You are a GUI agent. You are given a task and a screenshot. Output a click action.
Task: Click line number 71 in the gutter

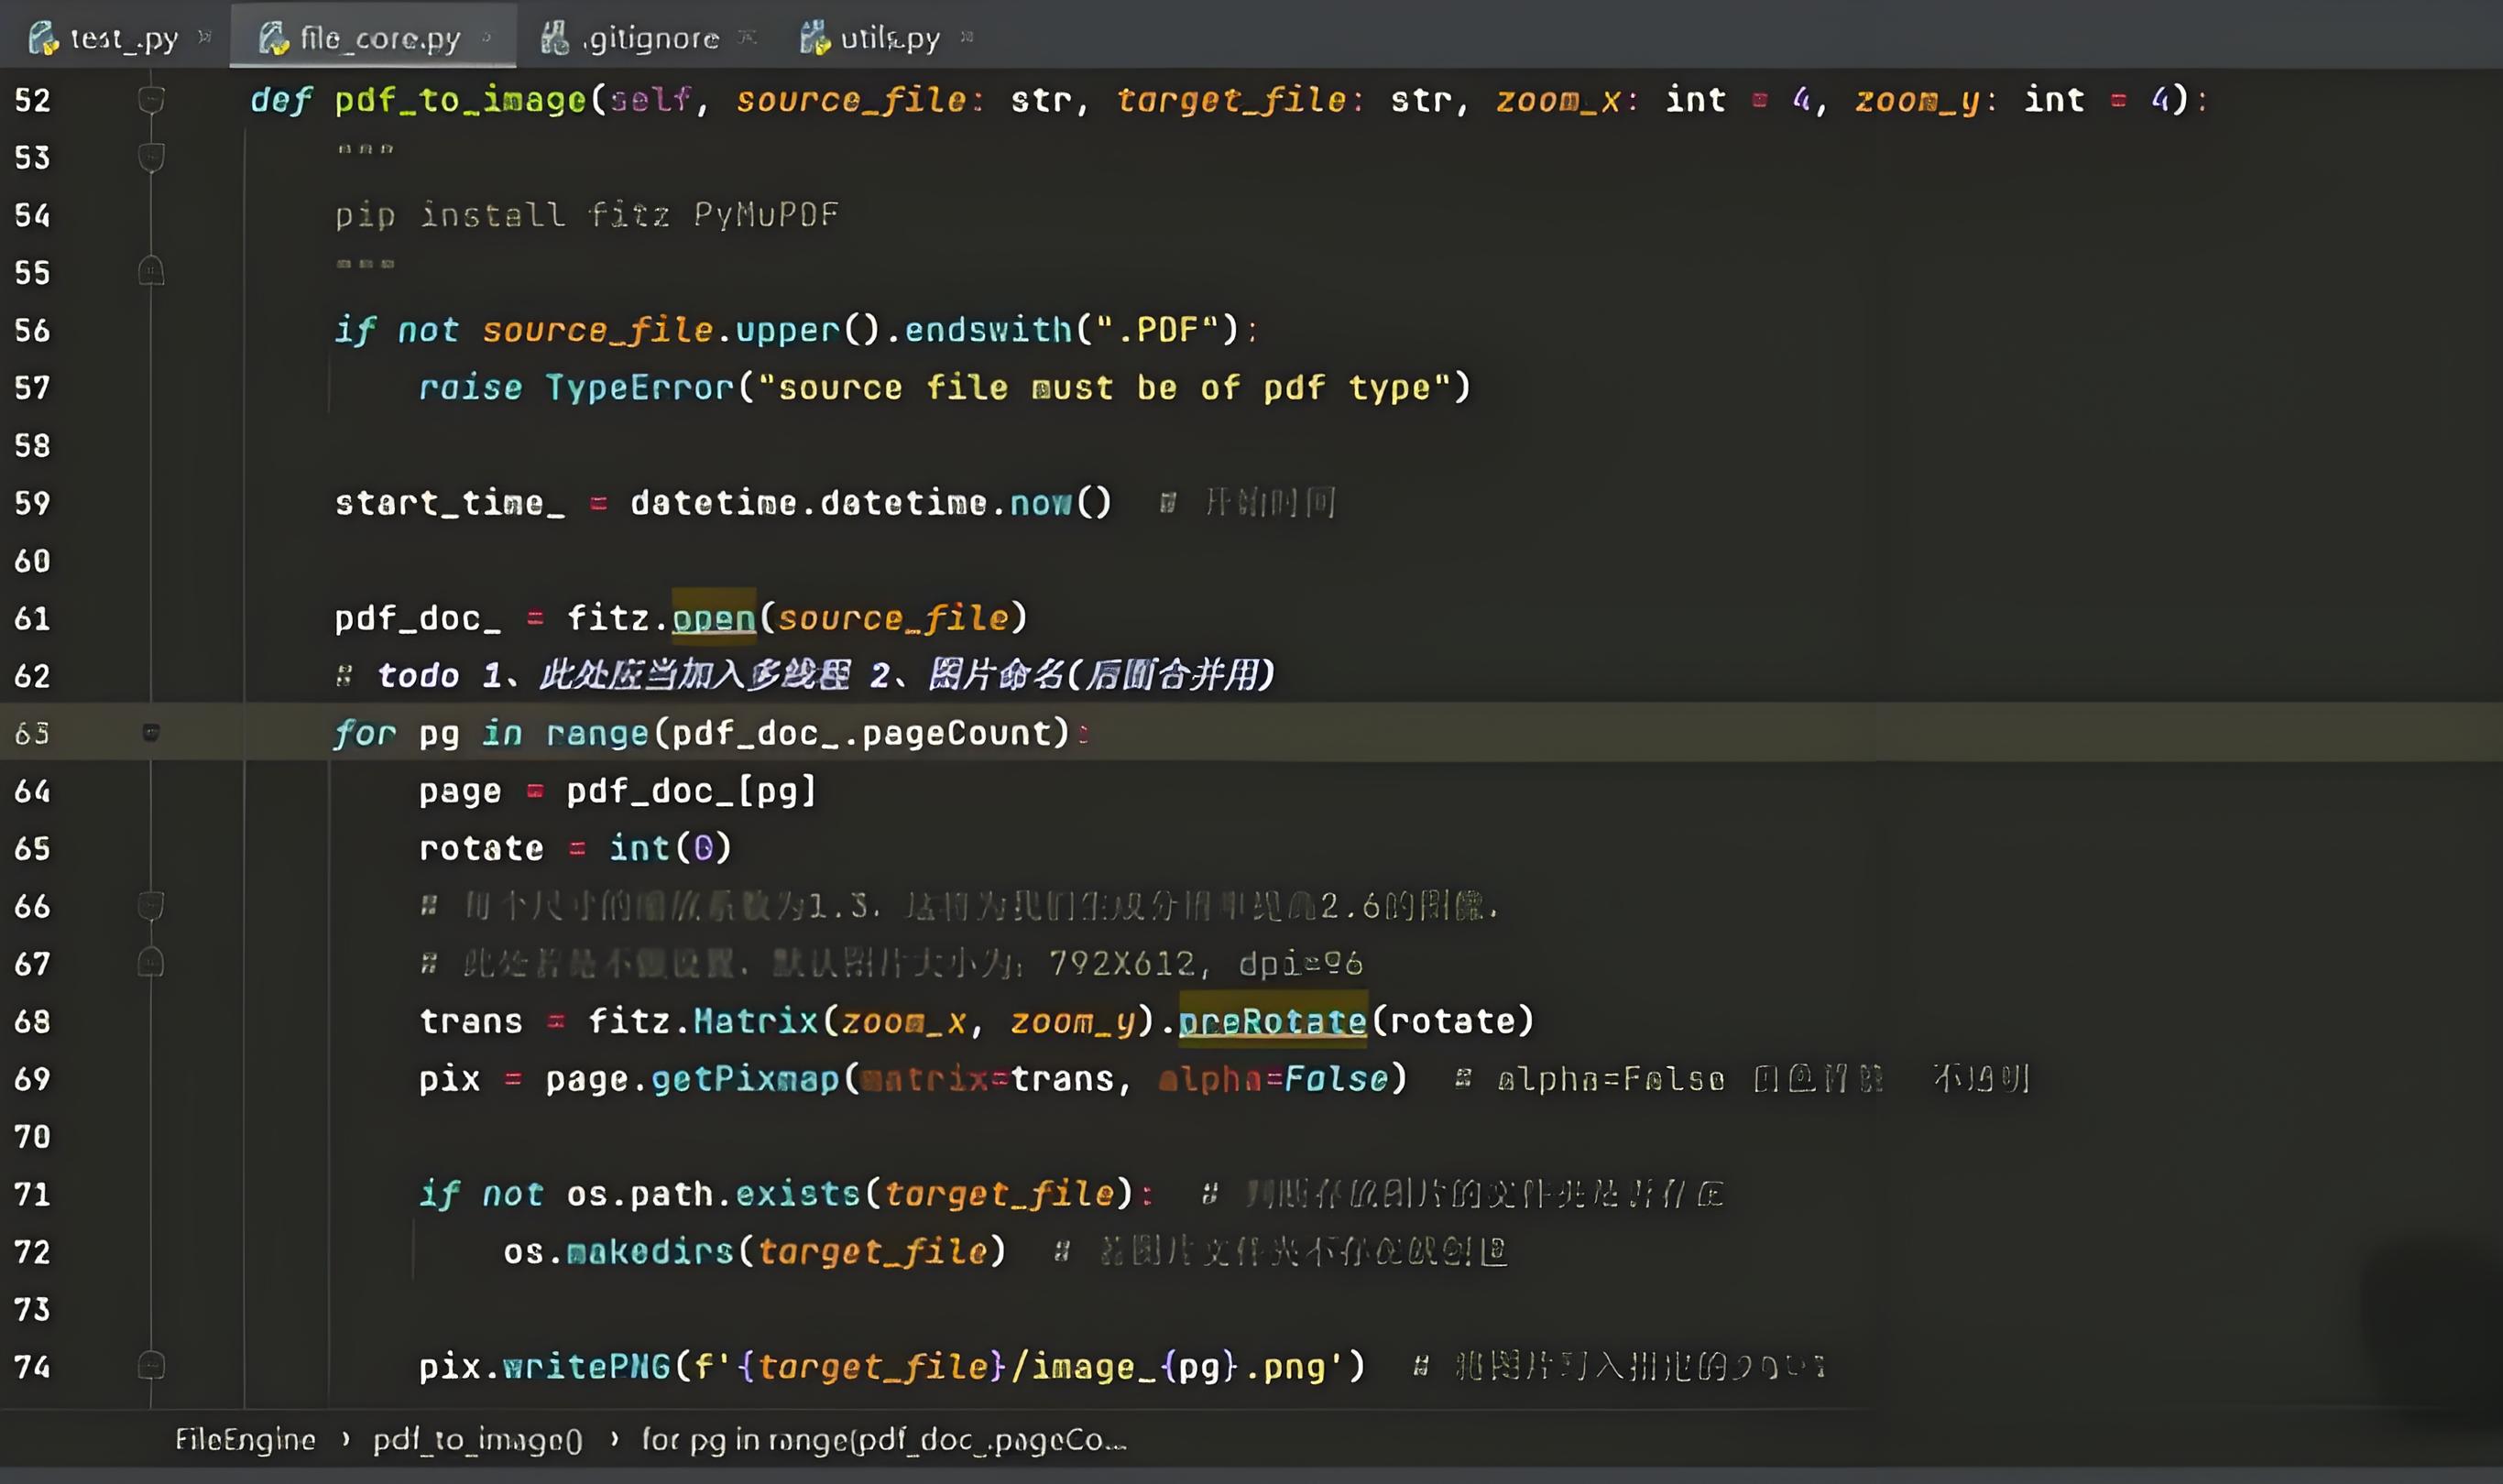(x=32, y=1194)
